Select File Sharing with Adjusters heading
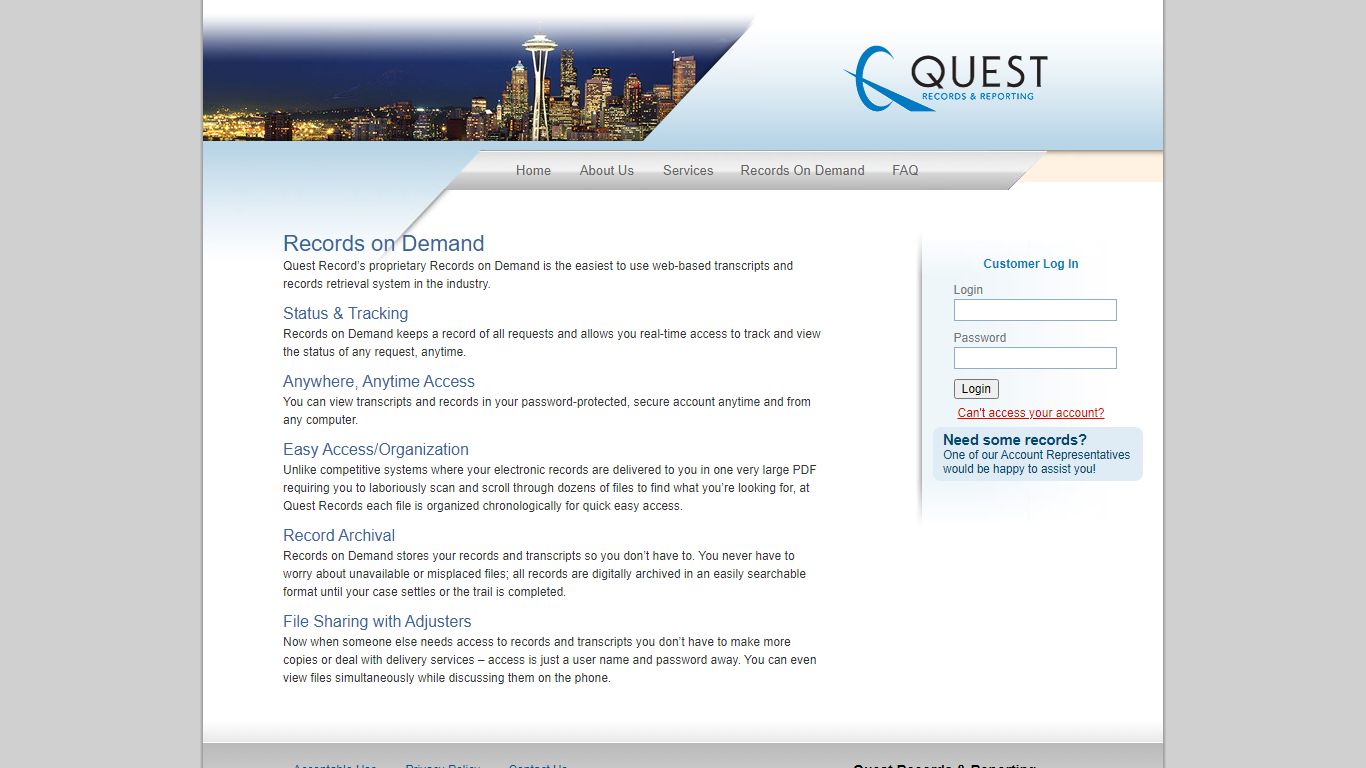The height and width of the screenshot is (768, 1366). pos(377,621)
